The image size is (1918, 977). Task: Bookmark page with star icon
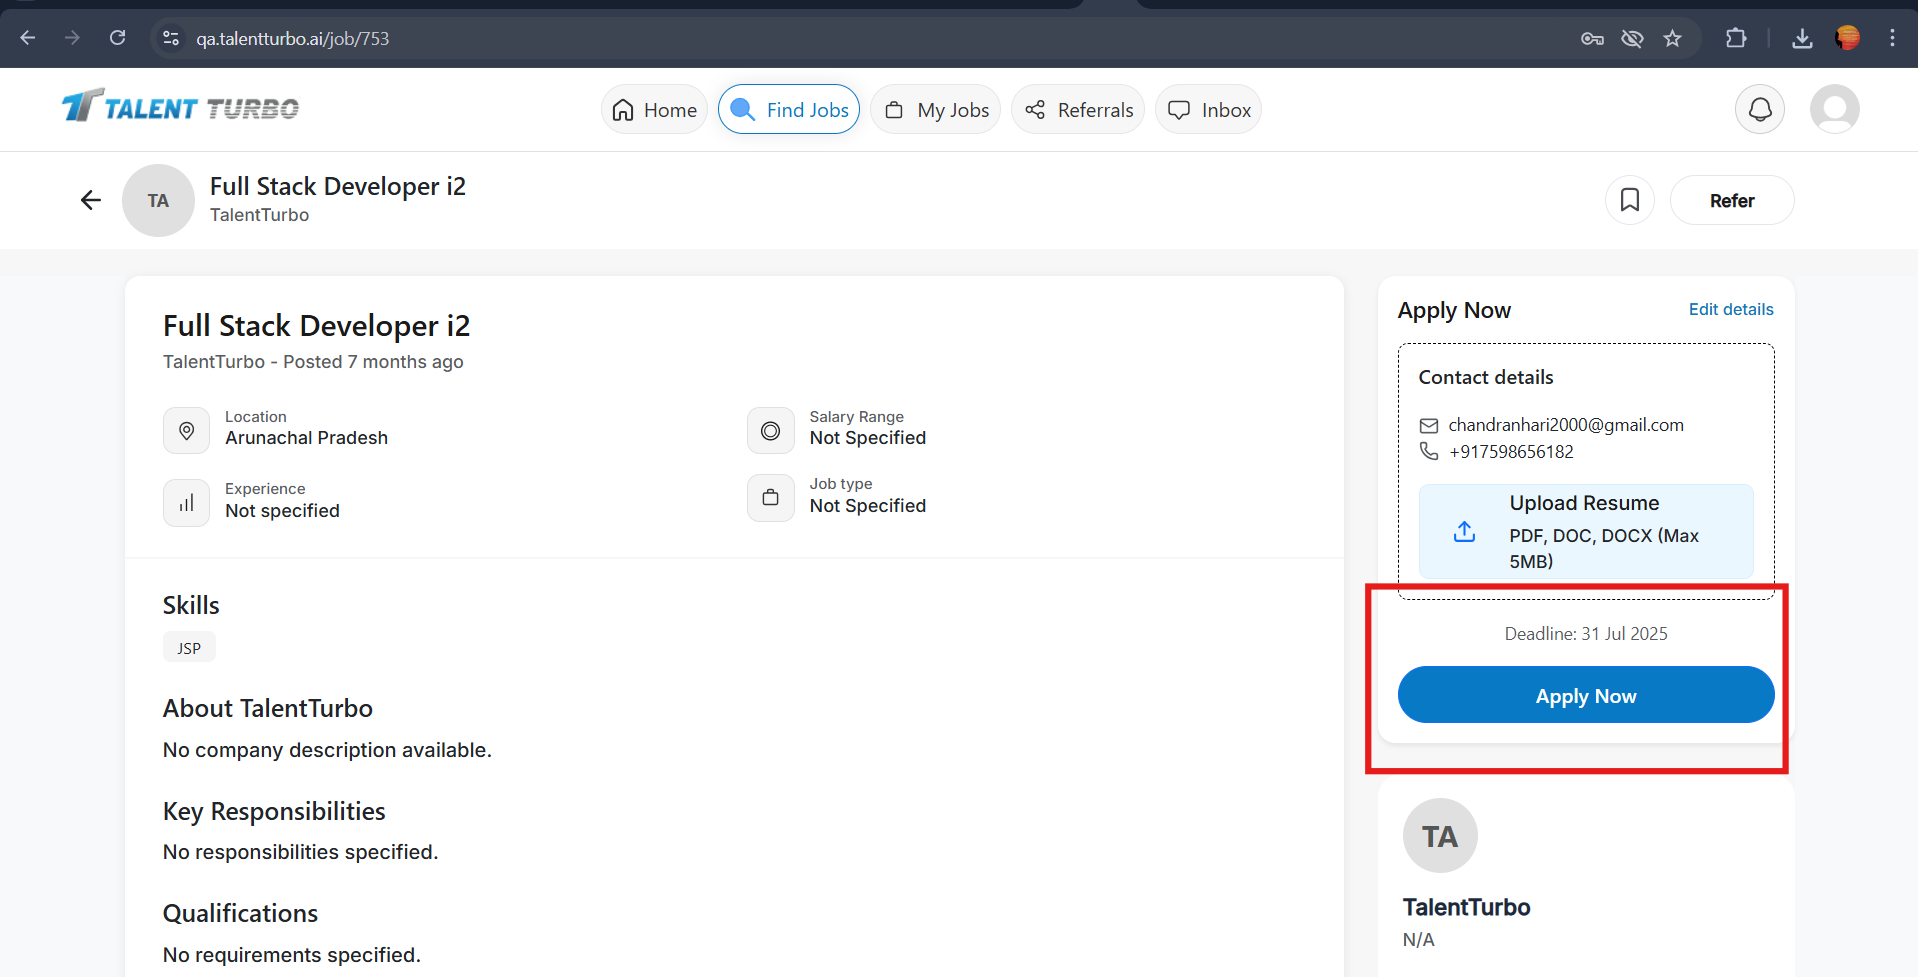point(1672,39)
